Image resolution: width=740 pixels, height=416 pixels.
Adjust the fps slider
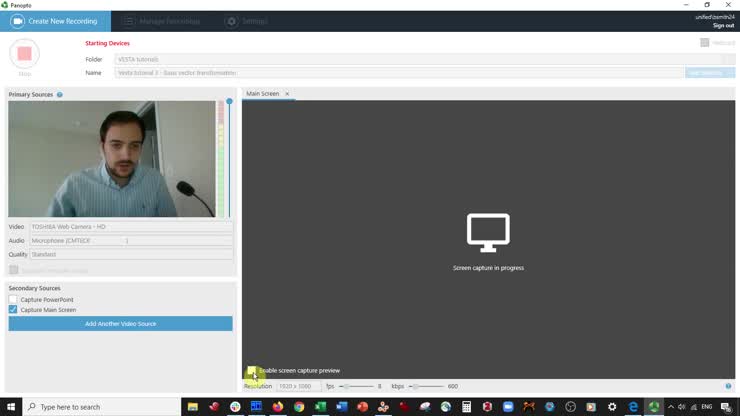[347, 386]
